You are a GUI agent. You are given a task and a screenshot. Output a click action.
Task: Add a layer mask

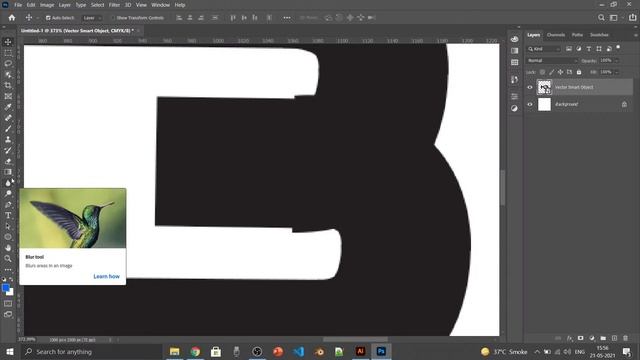coord(580,338)
